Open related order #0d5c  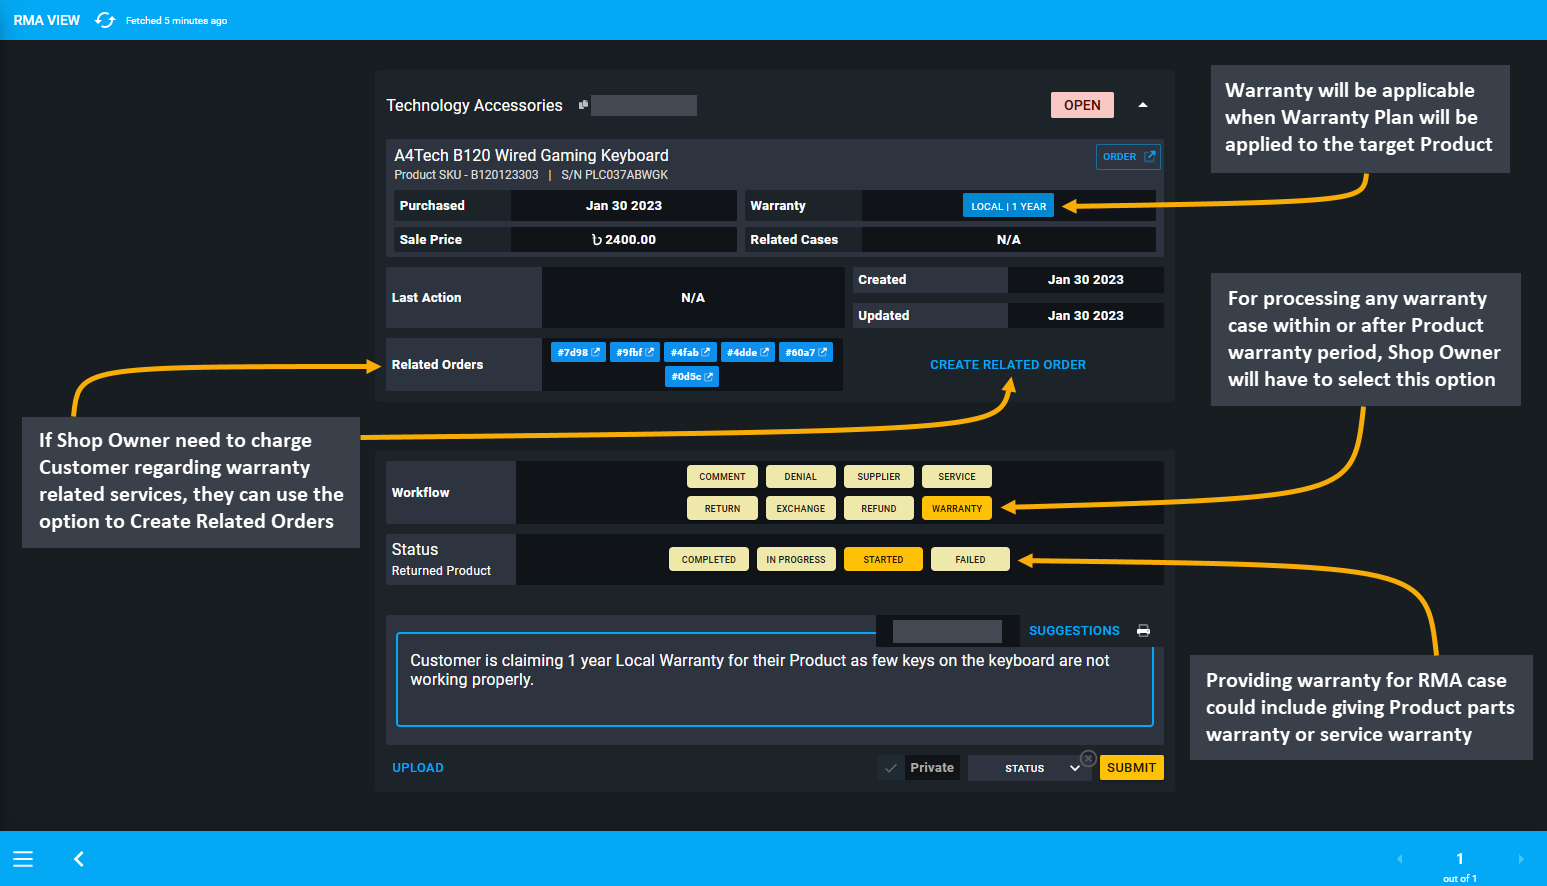tap(692, 377)
